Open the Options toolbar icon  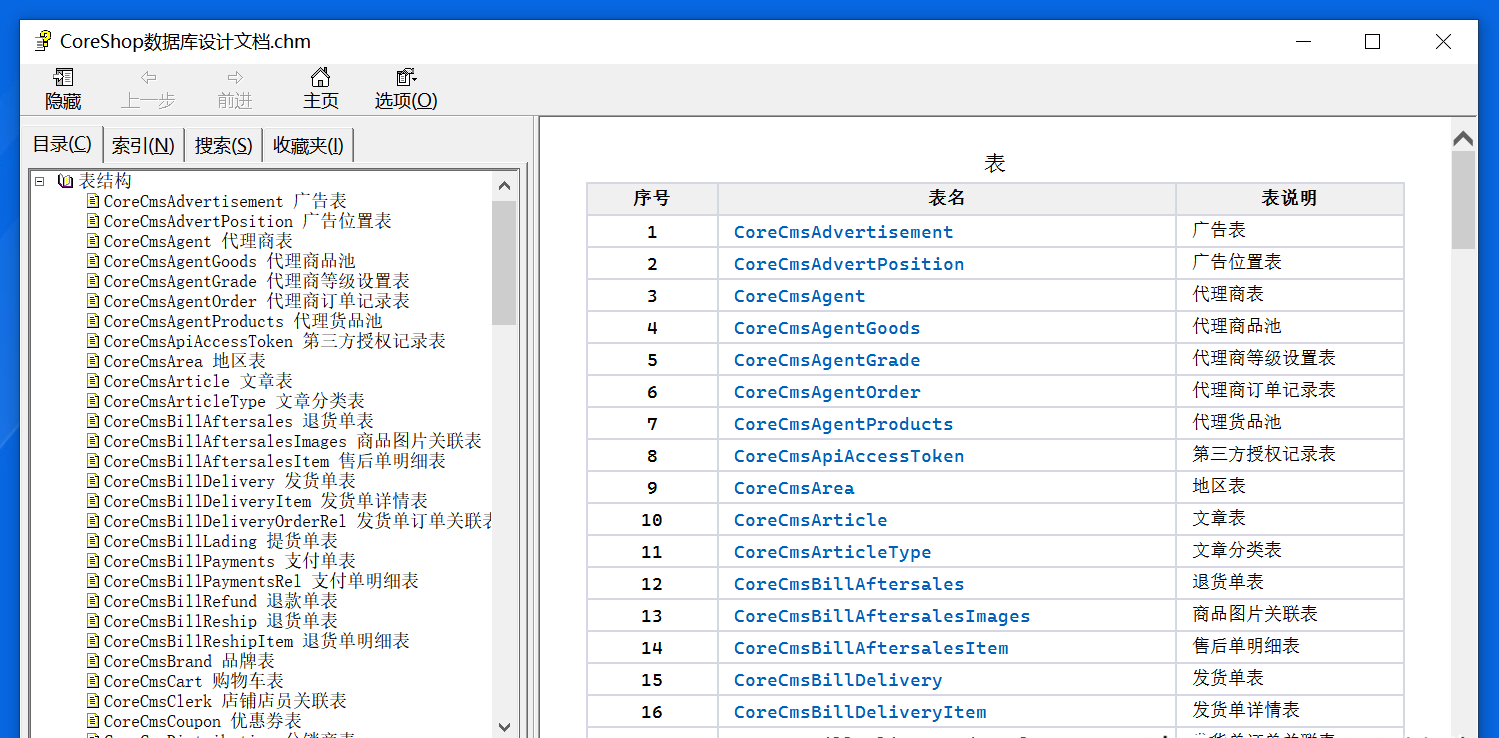click(x=406, y=78)
